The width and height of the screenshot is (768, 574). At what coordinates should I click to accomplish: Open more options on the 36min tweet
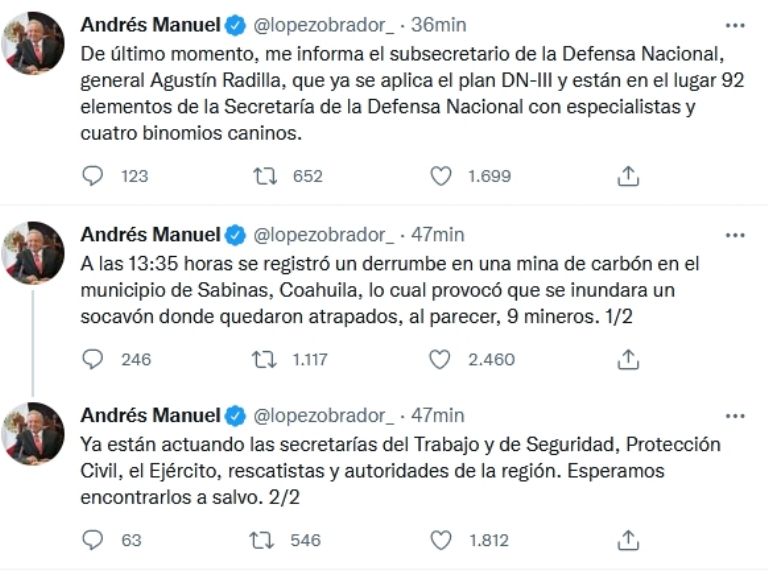[735, 24]
